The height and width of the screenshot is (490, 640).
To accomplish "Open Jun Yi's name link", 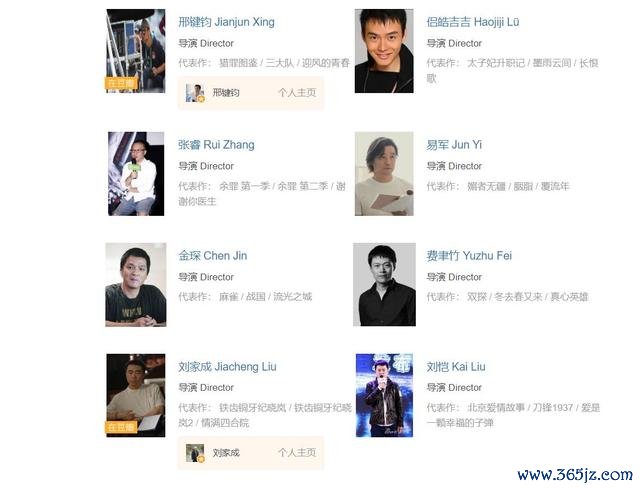I will pos(454,145).
